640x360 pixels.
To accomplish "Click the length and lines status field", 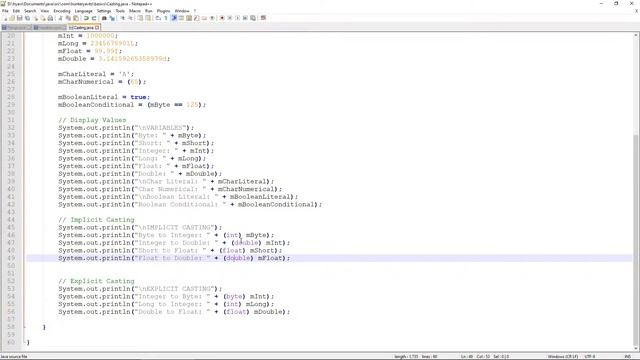I will click(416, 357).
